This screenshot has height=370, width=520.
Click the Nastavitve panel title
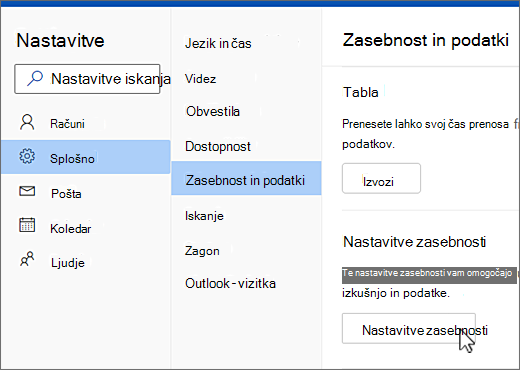pyautogui.click(x=60, y=41)
